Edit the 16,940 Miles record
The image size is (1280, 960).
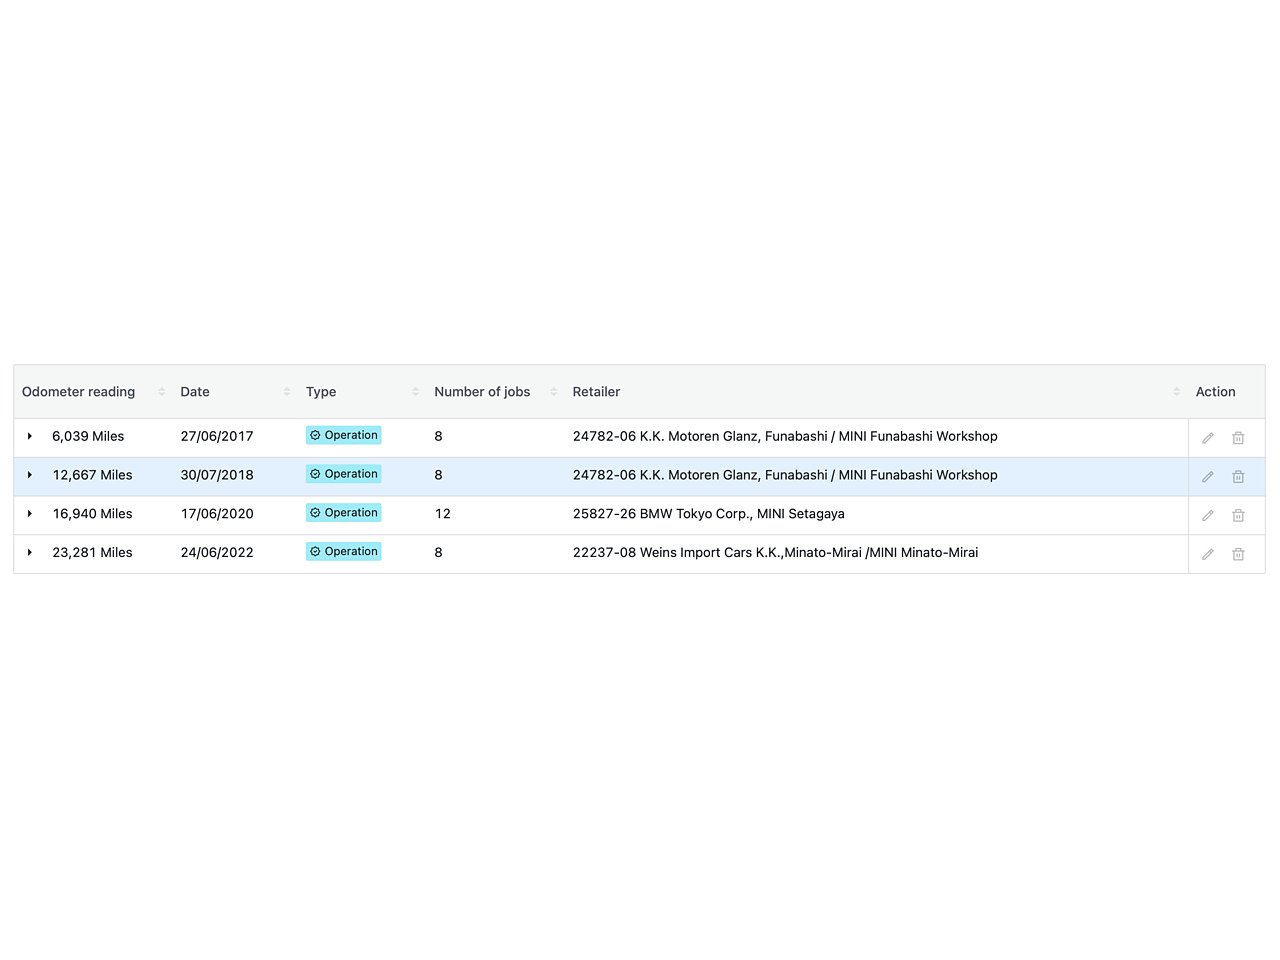(1207, 515)
